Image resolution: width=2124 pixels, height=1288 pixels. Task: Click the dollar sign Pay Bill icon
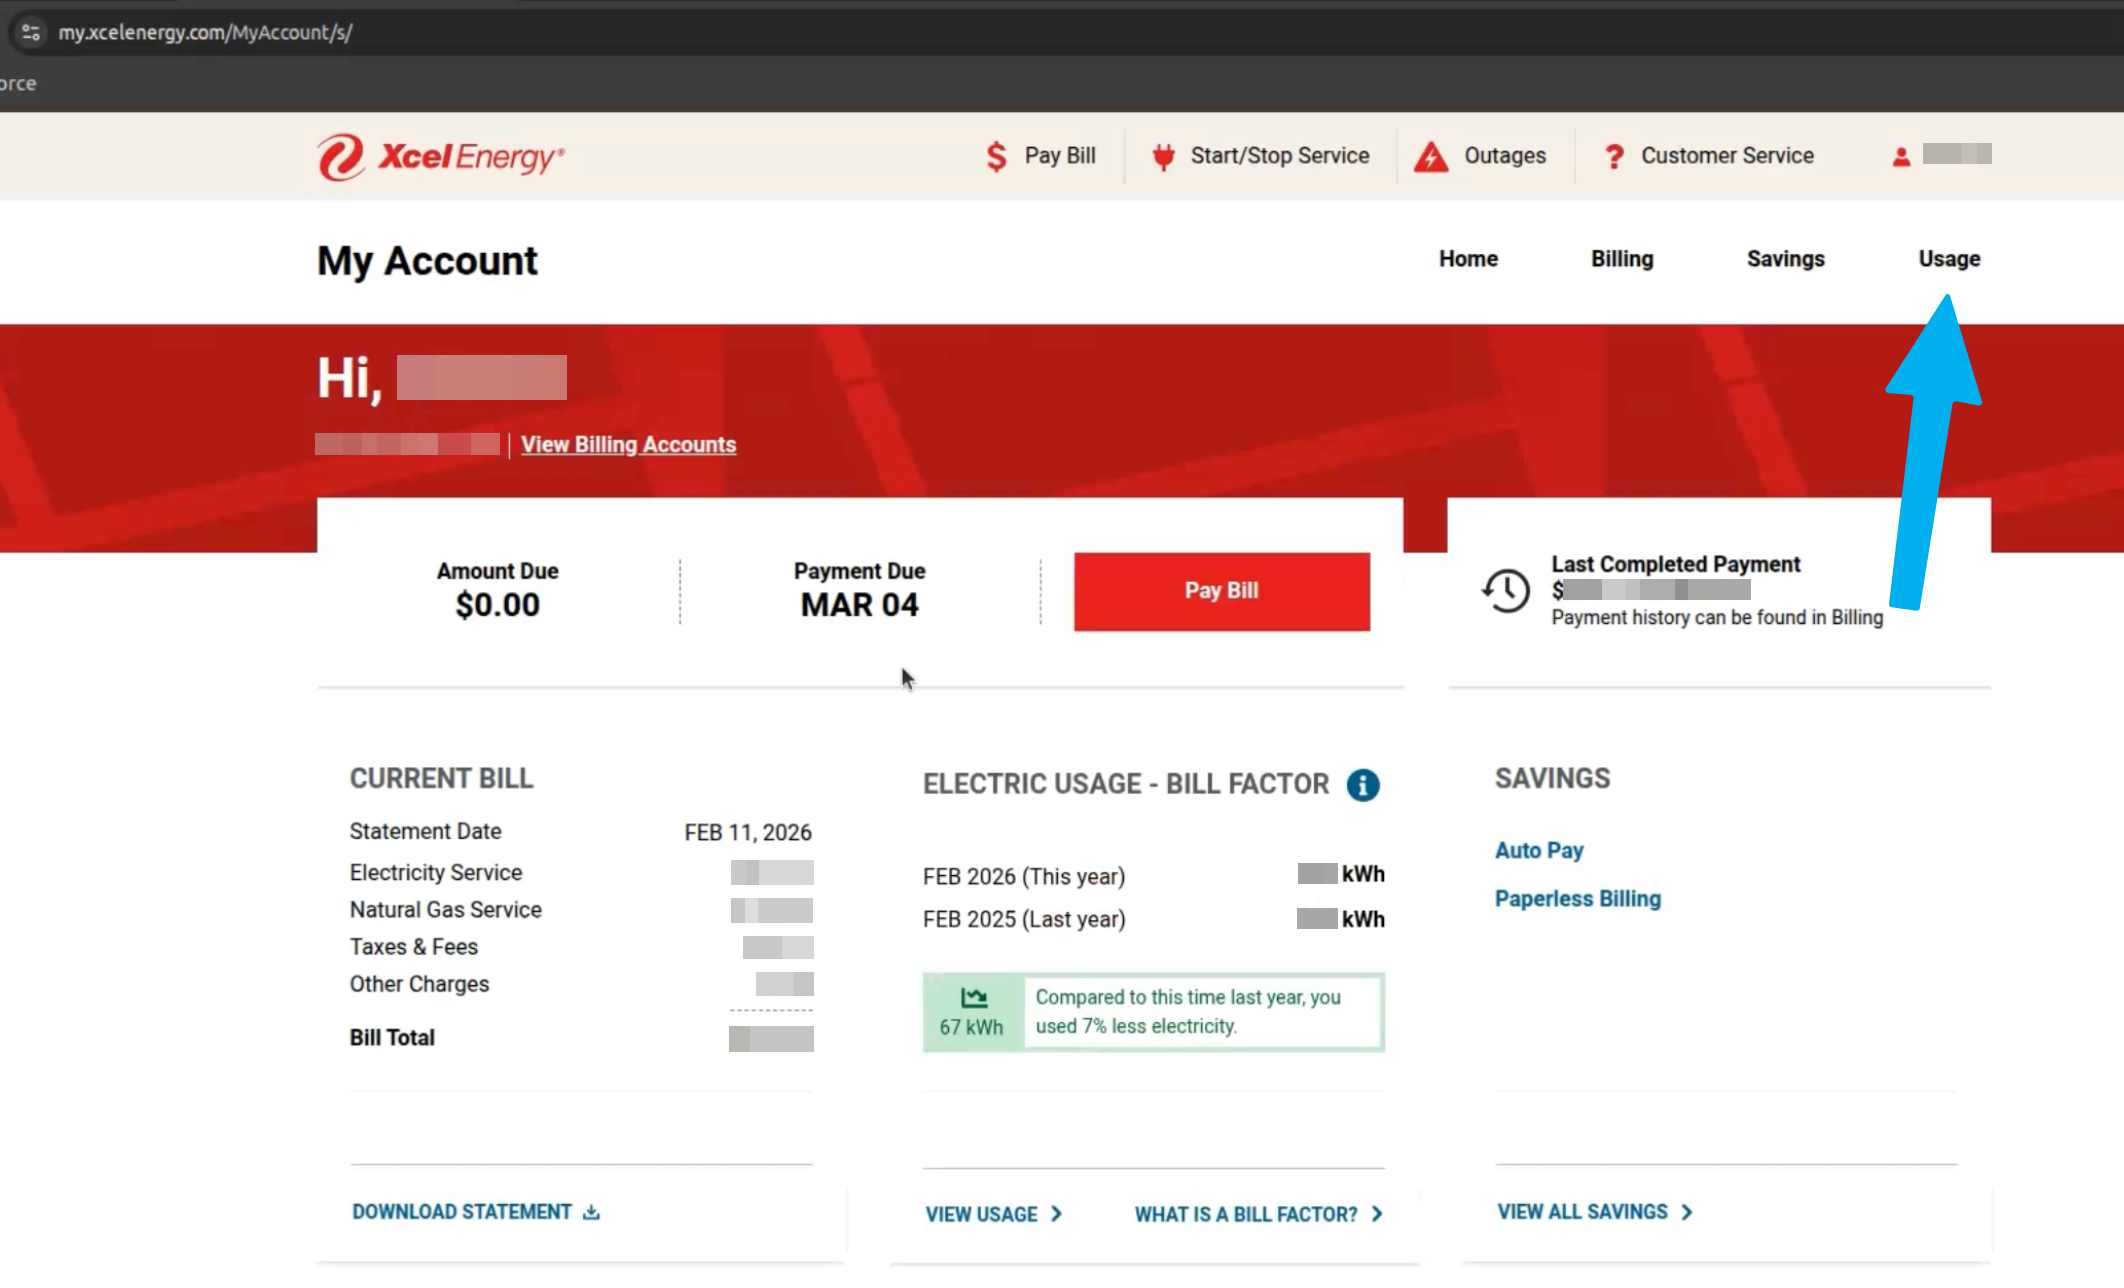point(996,156)
